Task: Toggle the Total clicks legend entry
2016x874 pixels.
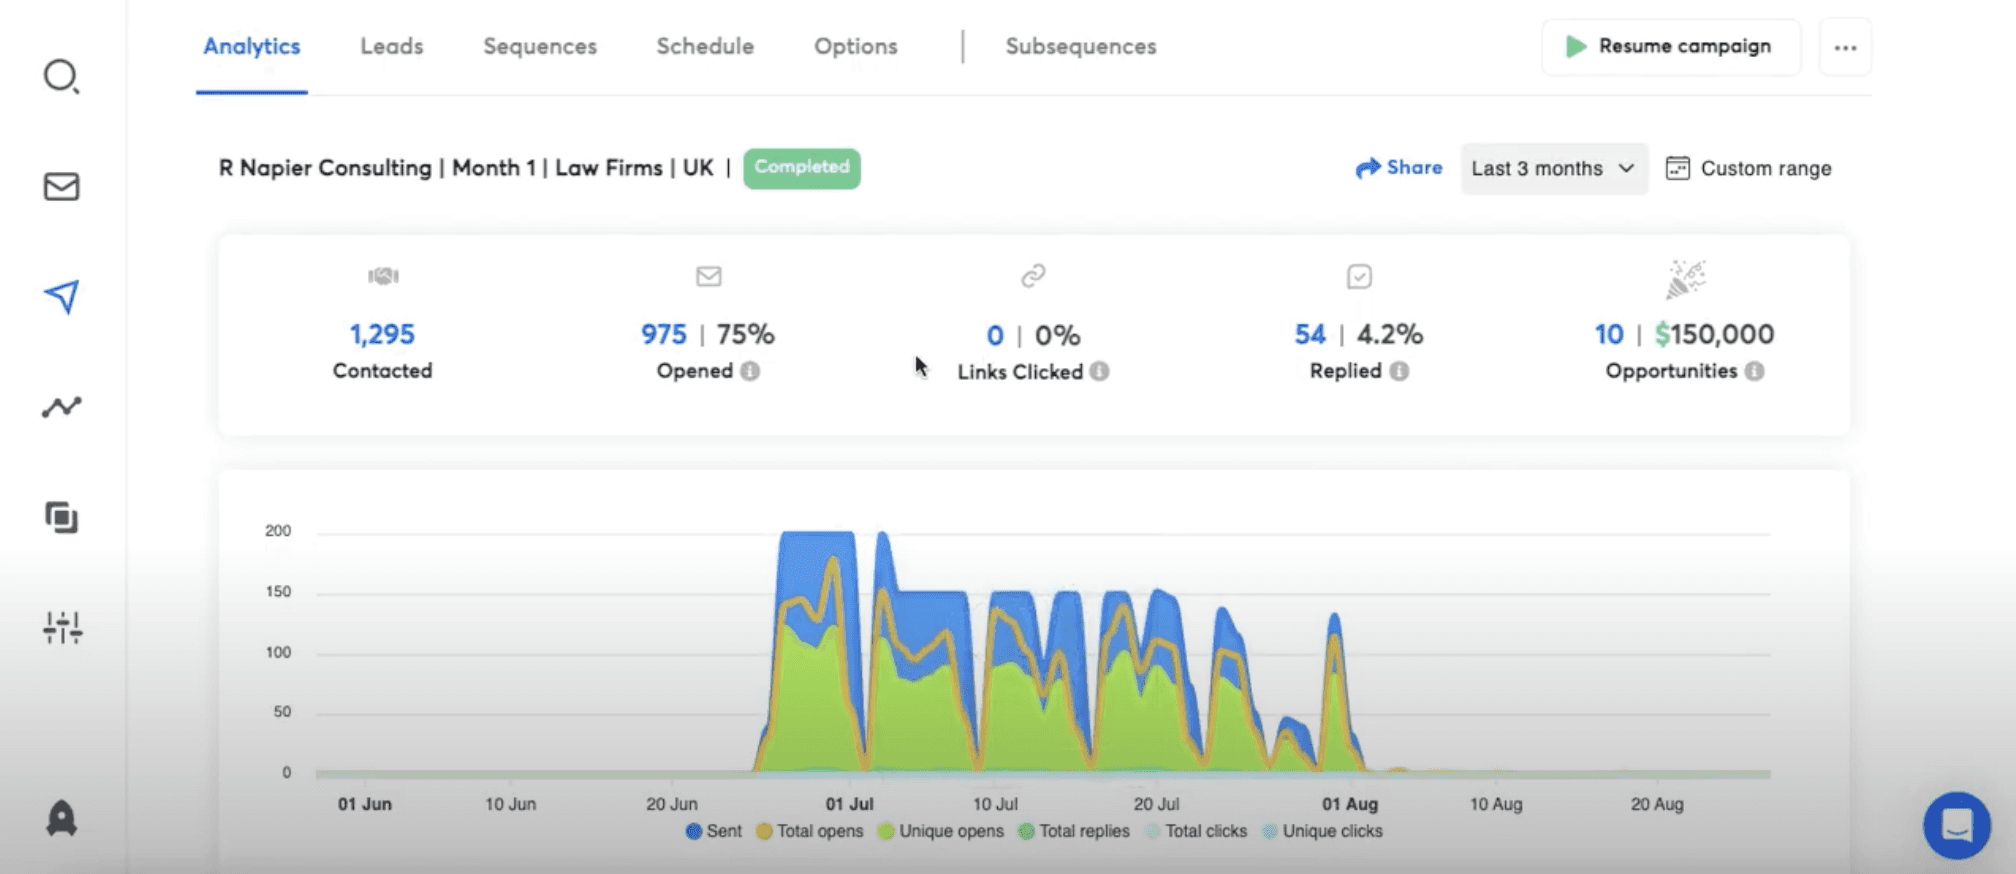Action: 1196,831
